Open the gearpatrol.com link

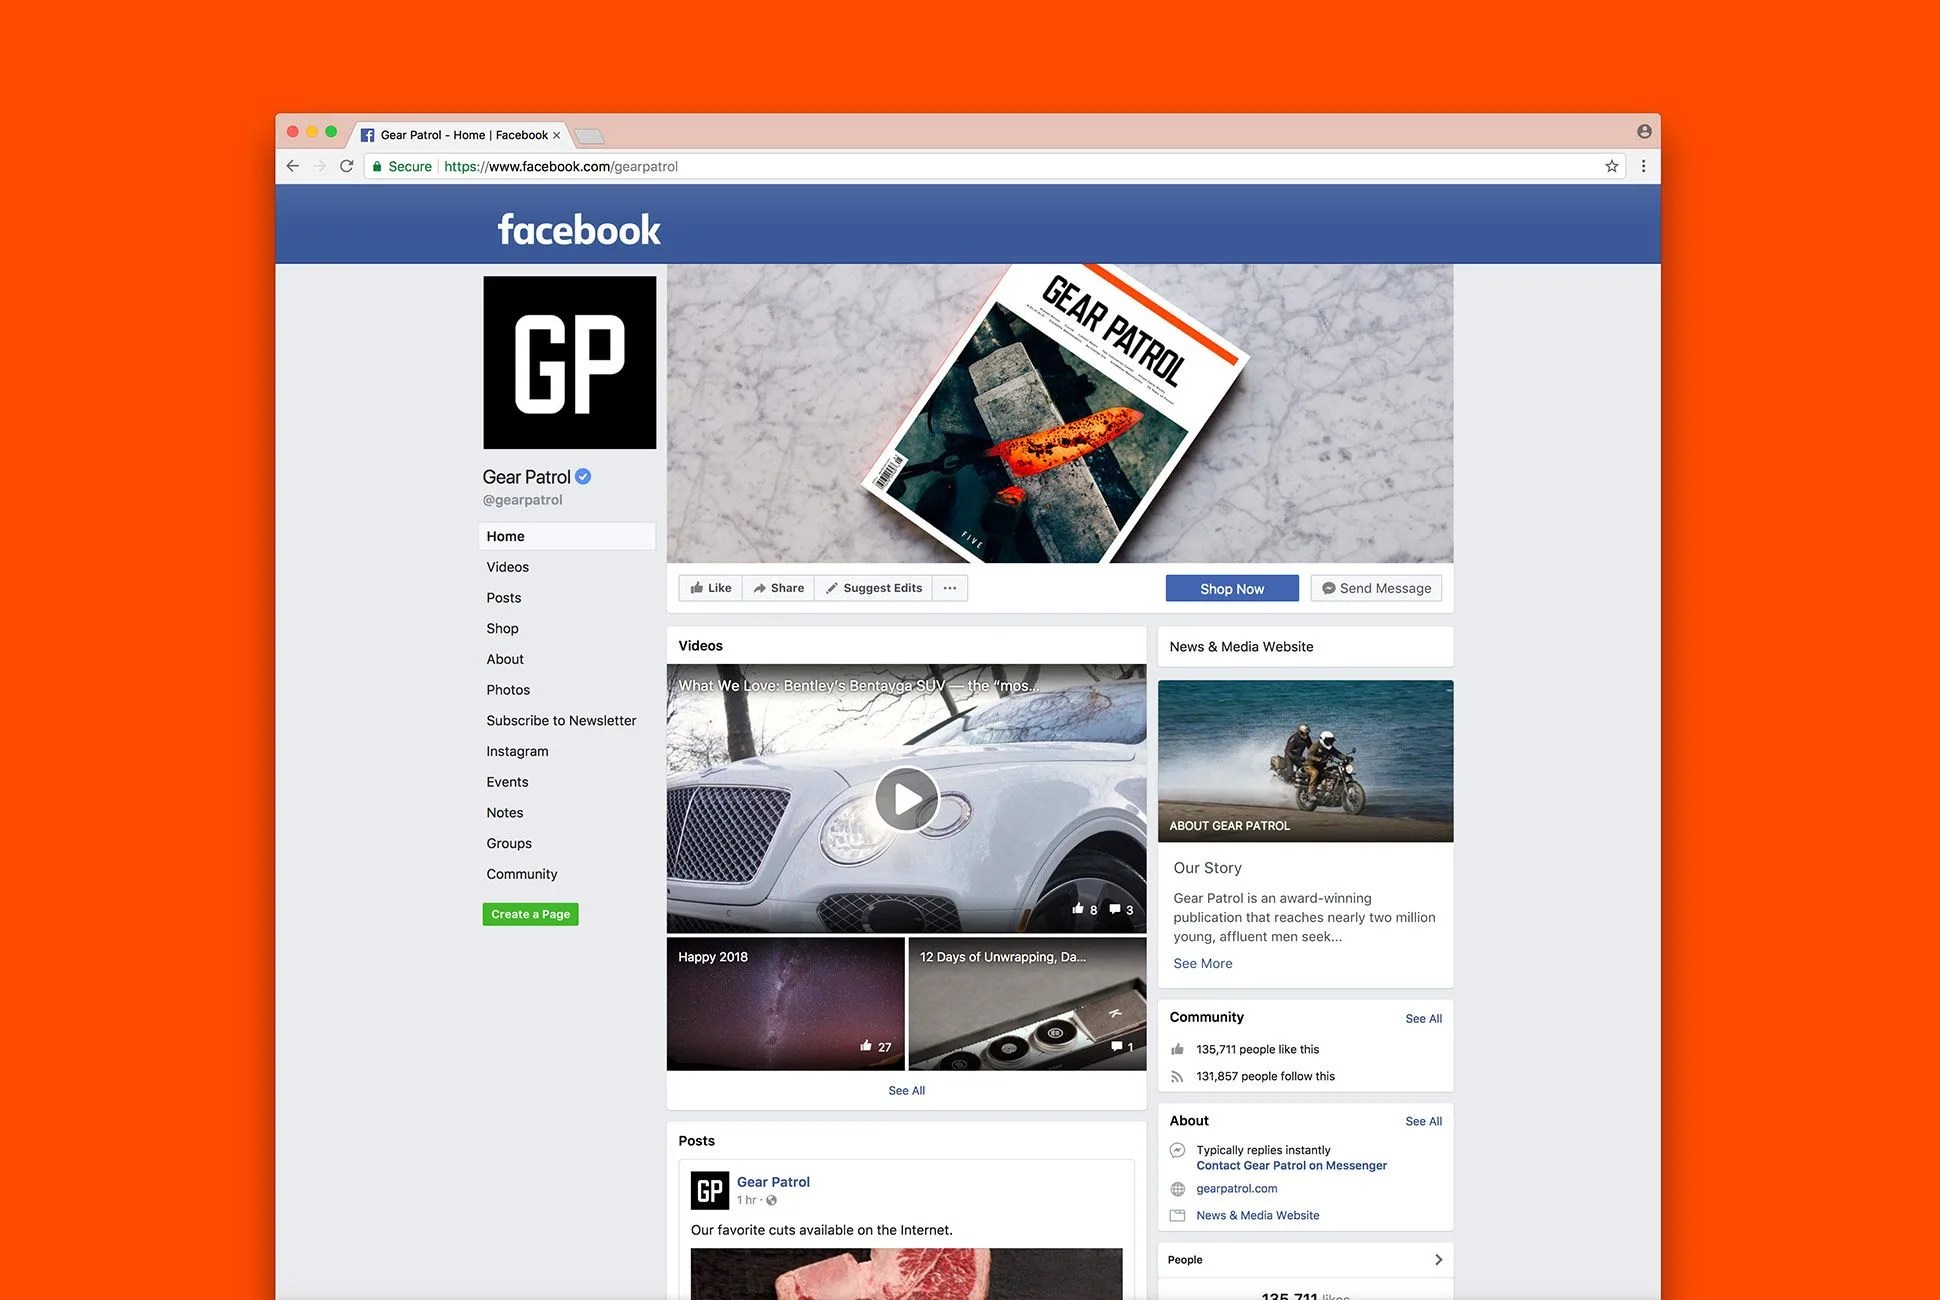coord(1237,1189)
